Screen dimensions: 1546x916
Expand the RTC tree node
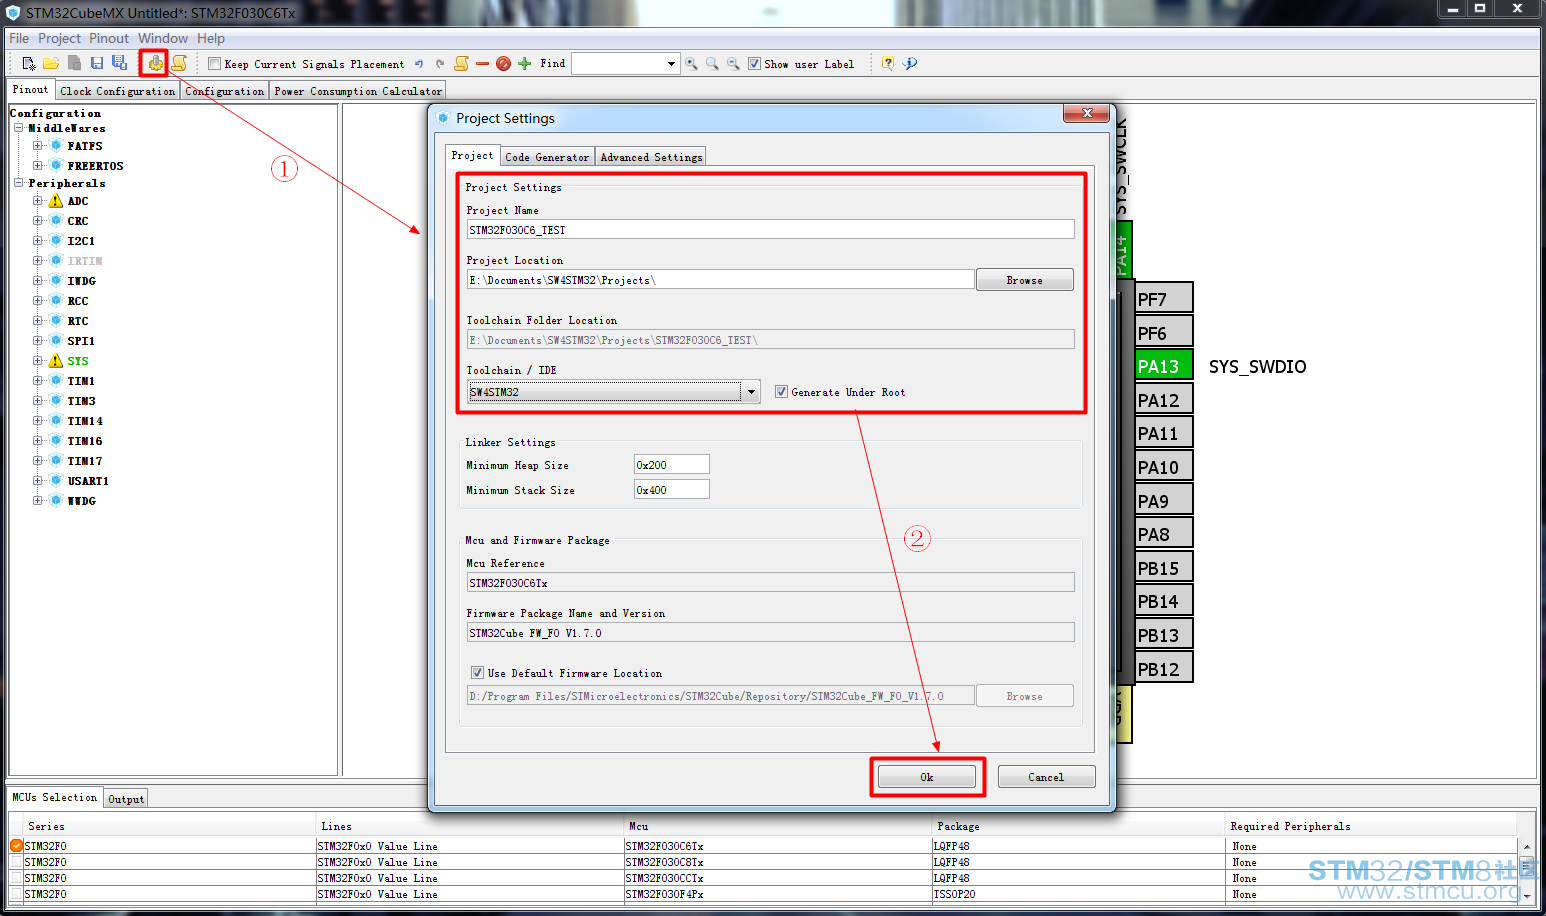(x=37, y=321)
